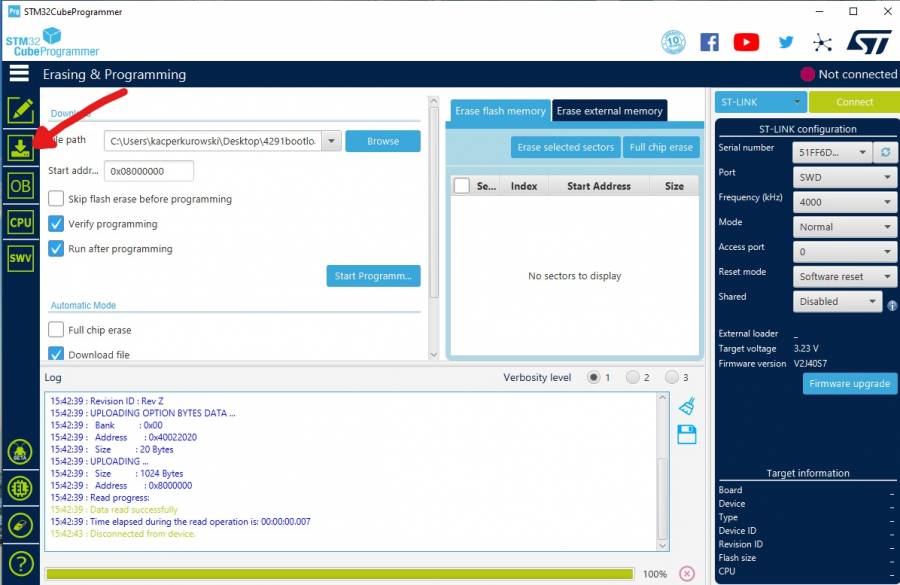Set verbosity level to 3
The height and width of the screenshot is (585, 900).
coord(672,377)
